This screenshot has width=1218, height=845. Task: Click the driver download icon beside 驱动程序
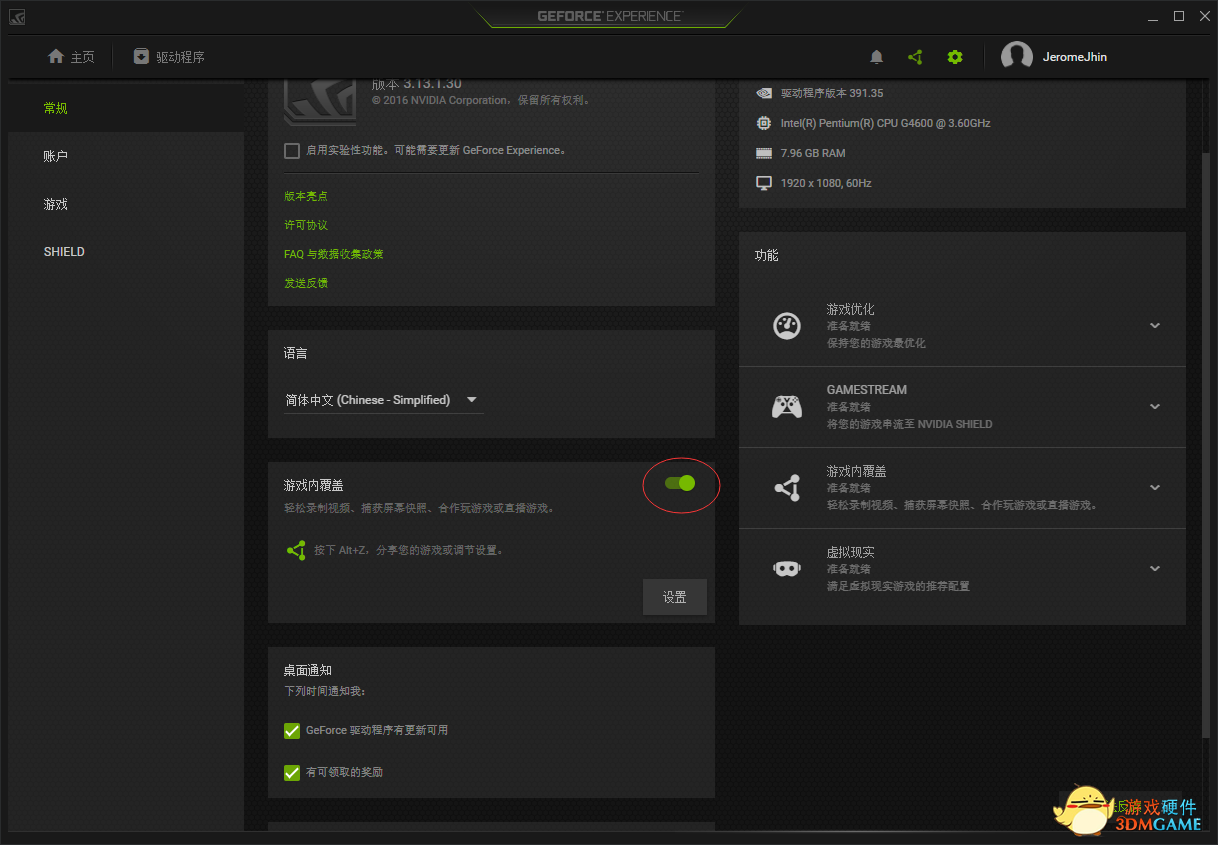[x=141, y=57]
